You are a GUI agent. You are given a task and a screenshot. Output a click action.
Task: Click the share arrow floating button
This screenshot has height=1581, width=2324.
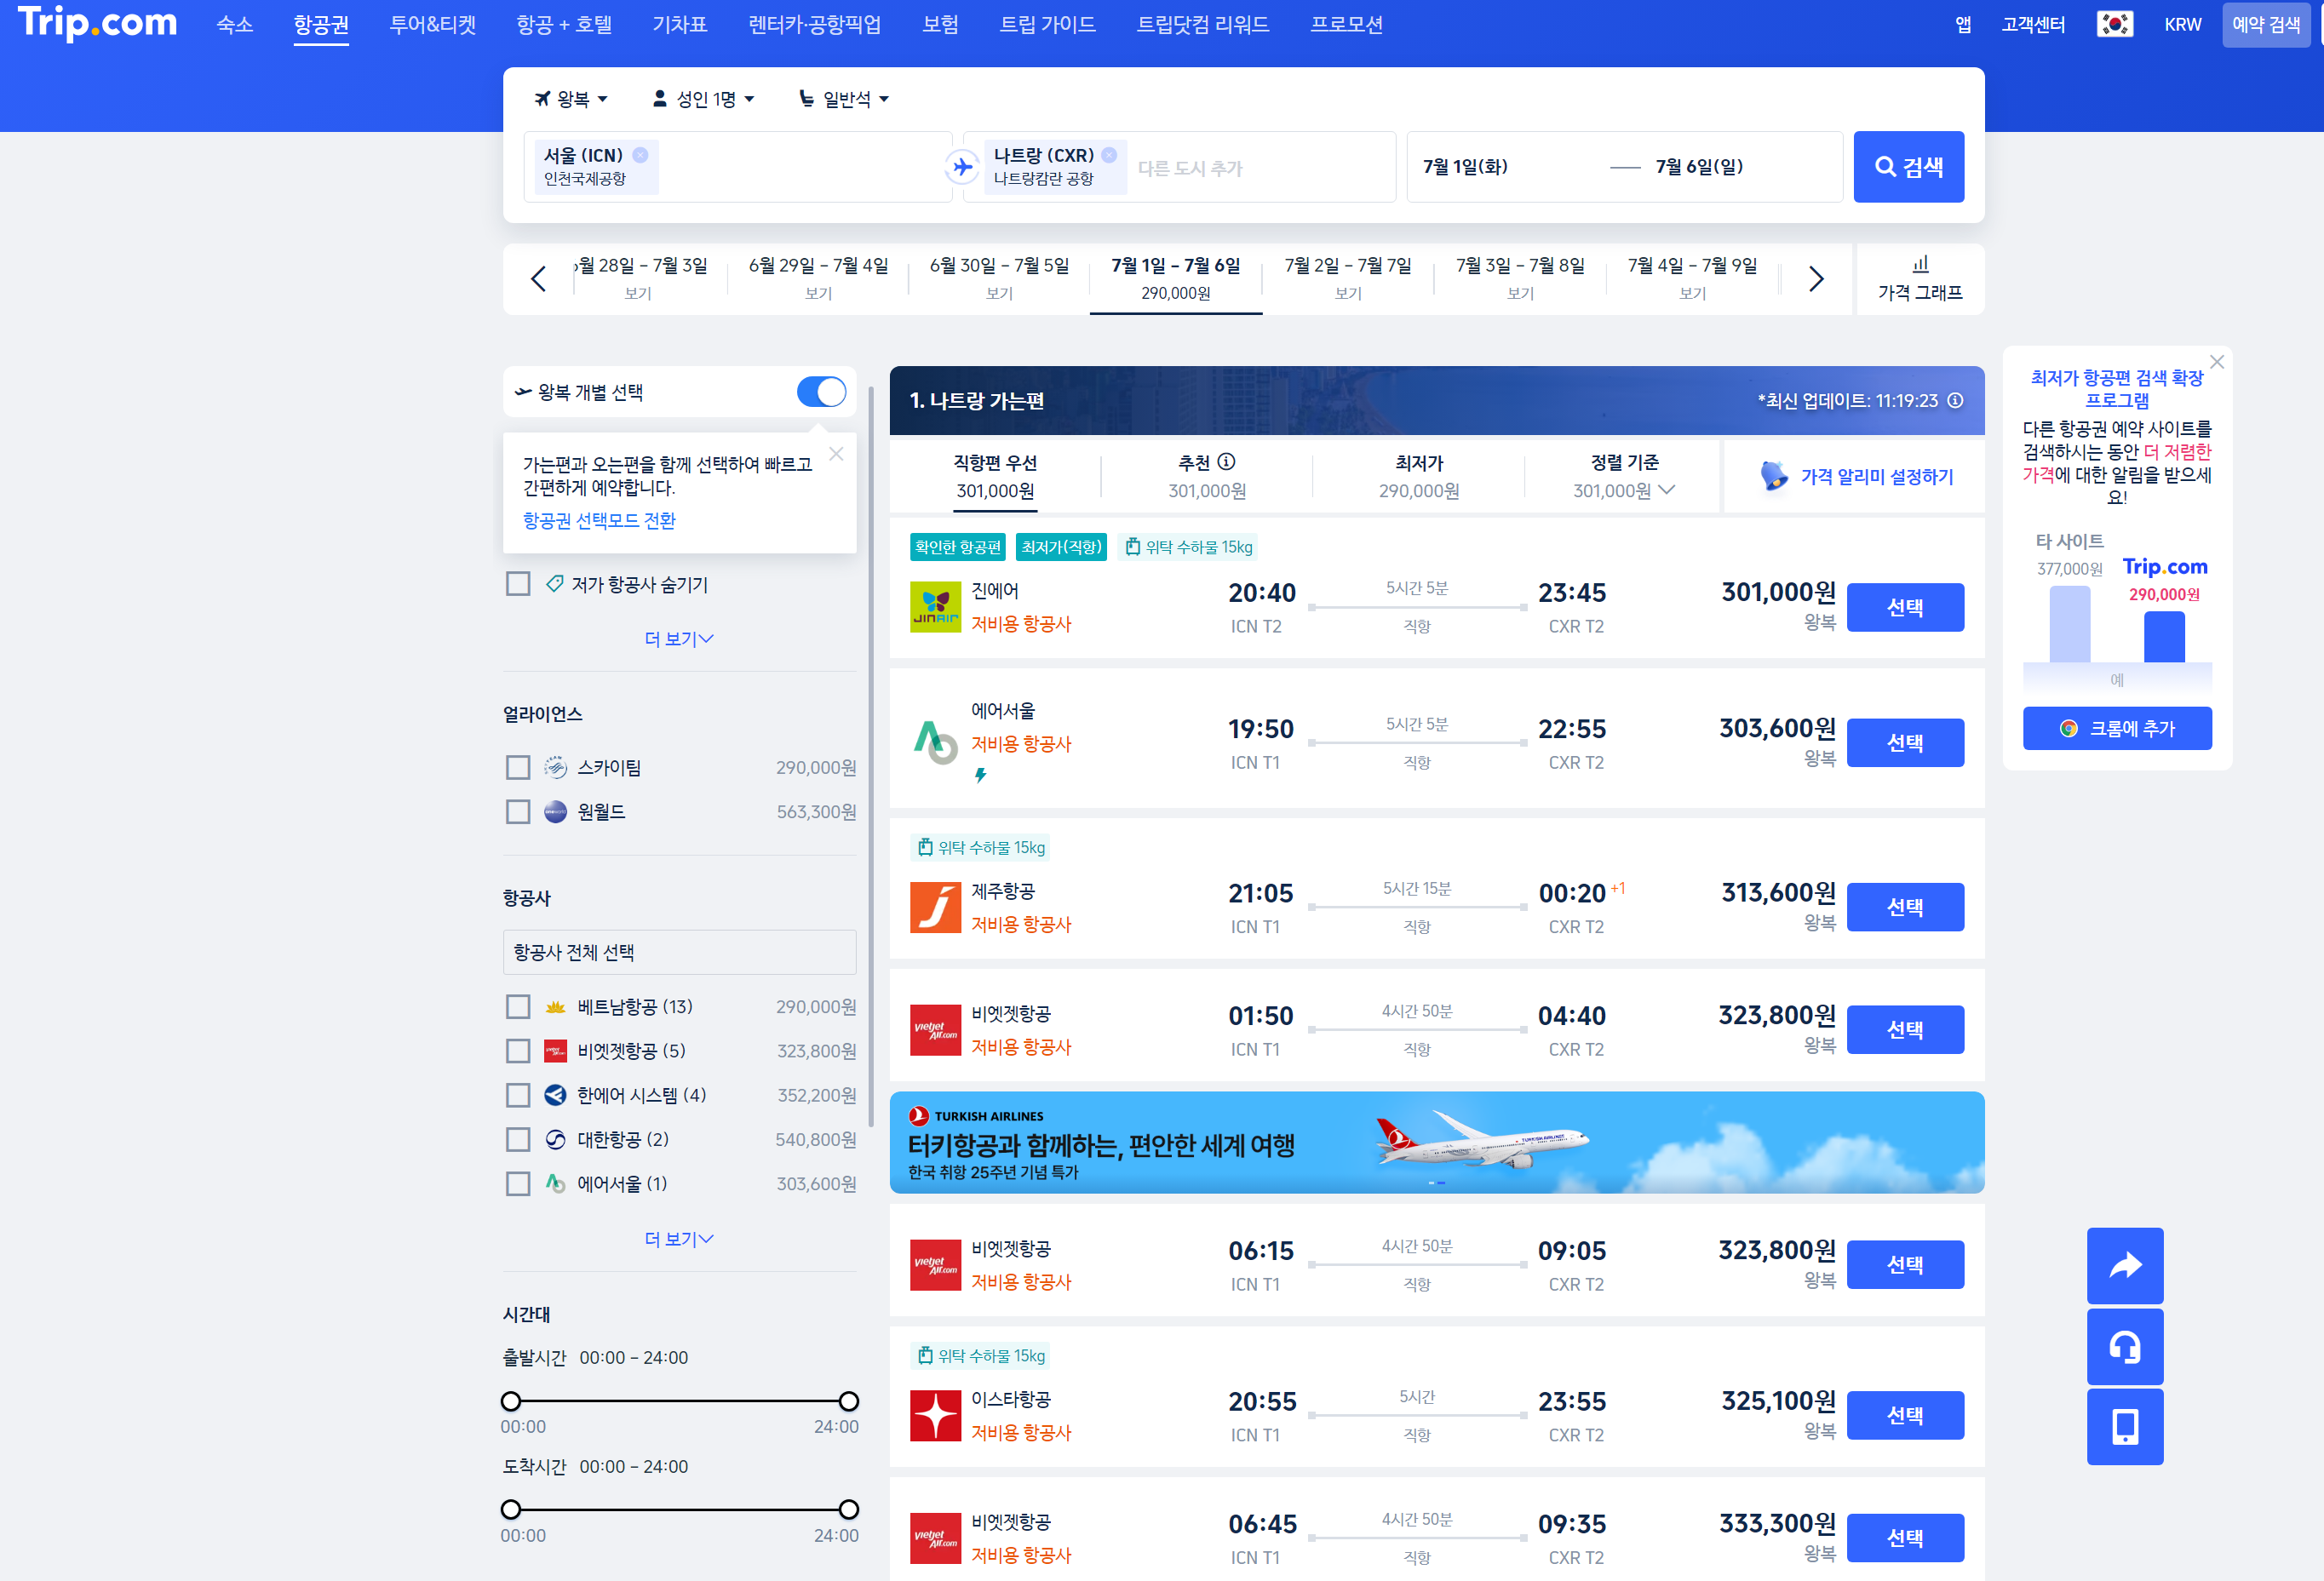[2124, 1265]
